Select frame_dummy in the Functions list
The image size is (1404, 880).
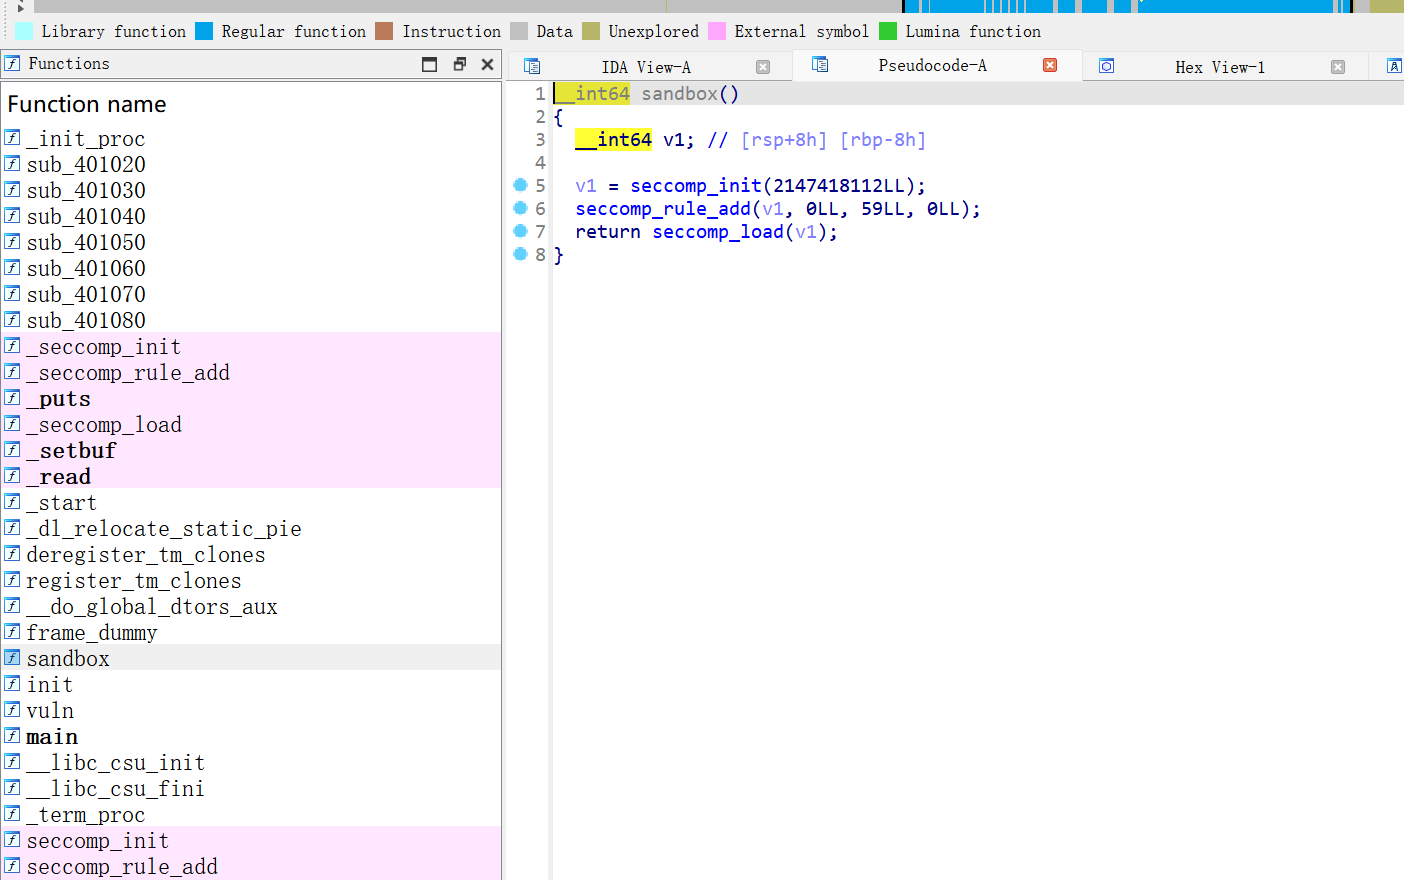(x=251, y=632)
